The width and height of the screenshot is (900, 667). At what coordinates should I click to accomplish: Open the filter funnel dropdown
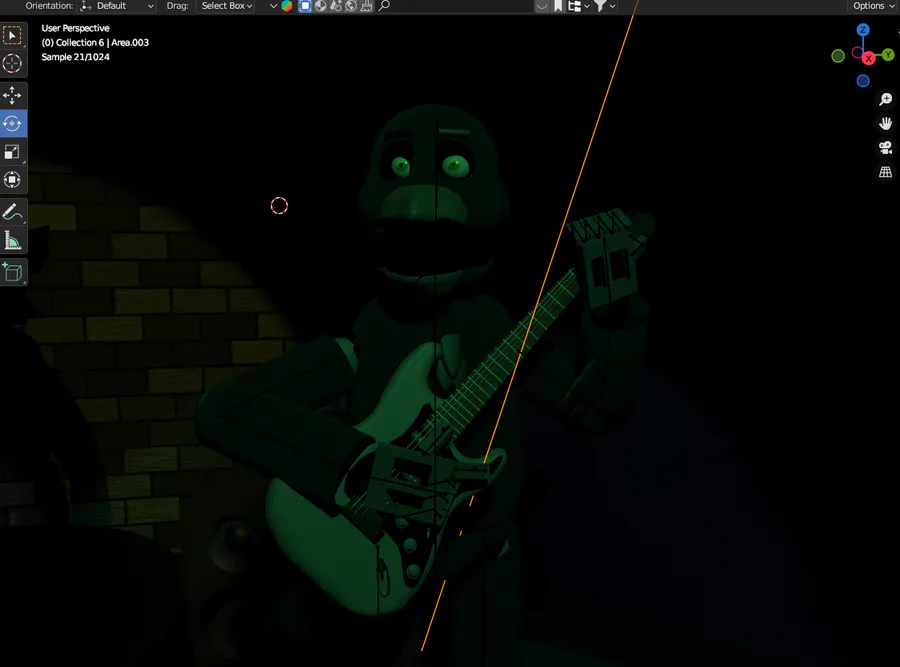coord(604,6)
